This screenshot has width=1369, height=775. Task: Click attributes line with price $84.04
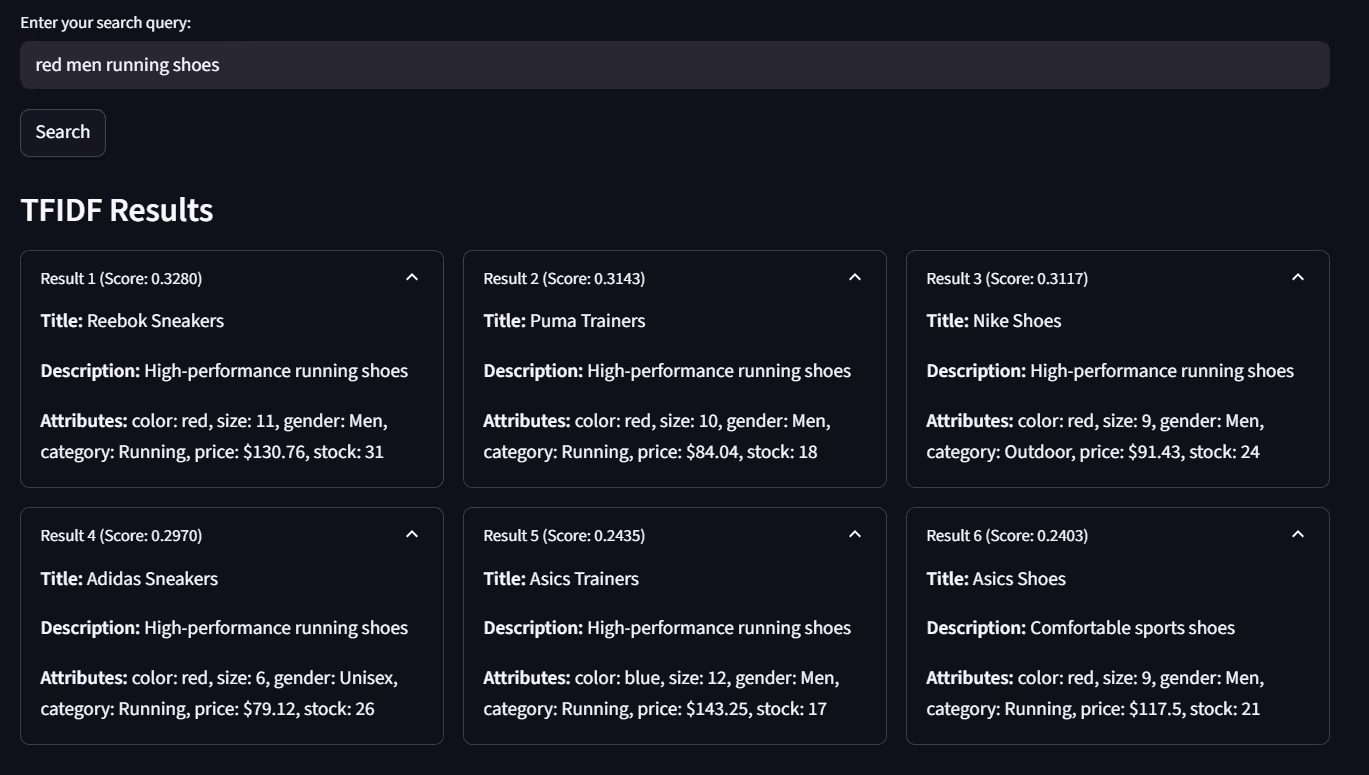click(657, 436)
